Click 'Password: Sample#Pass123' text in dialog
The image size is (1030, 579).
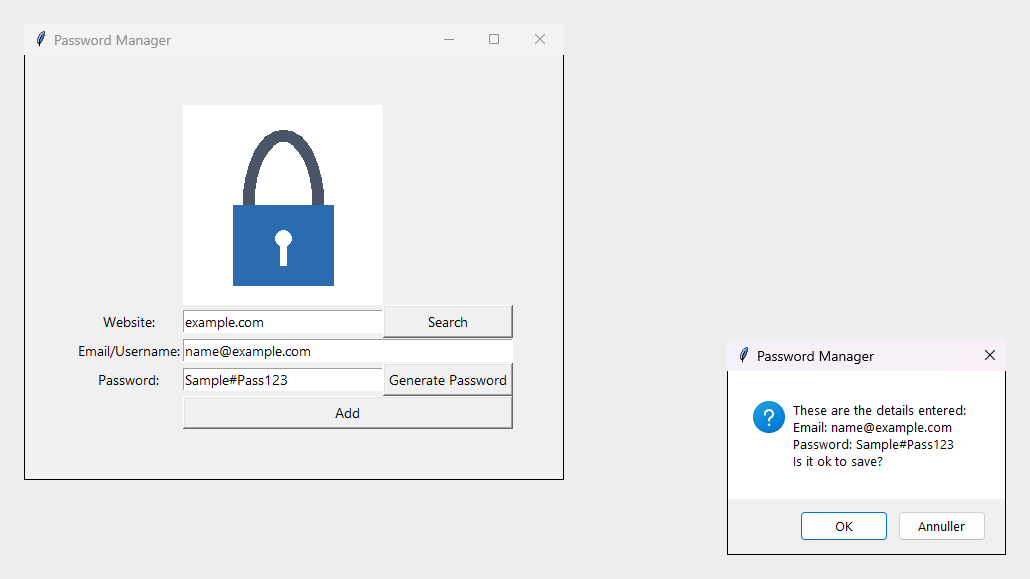(873, 445)
